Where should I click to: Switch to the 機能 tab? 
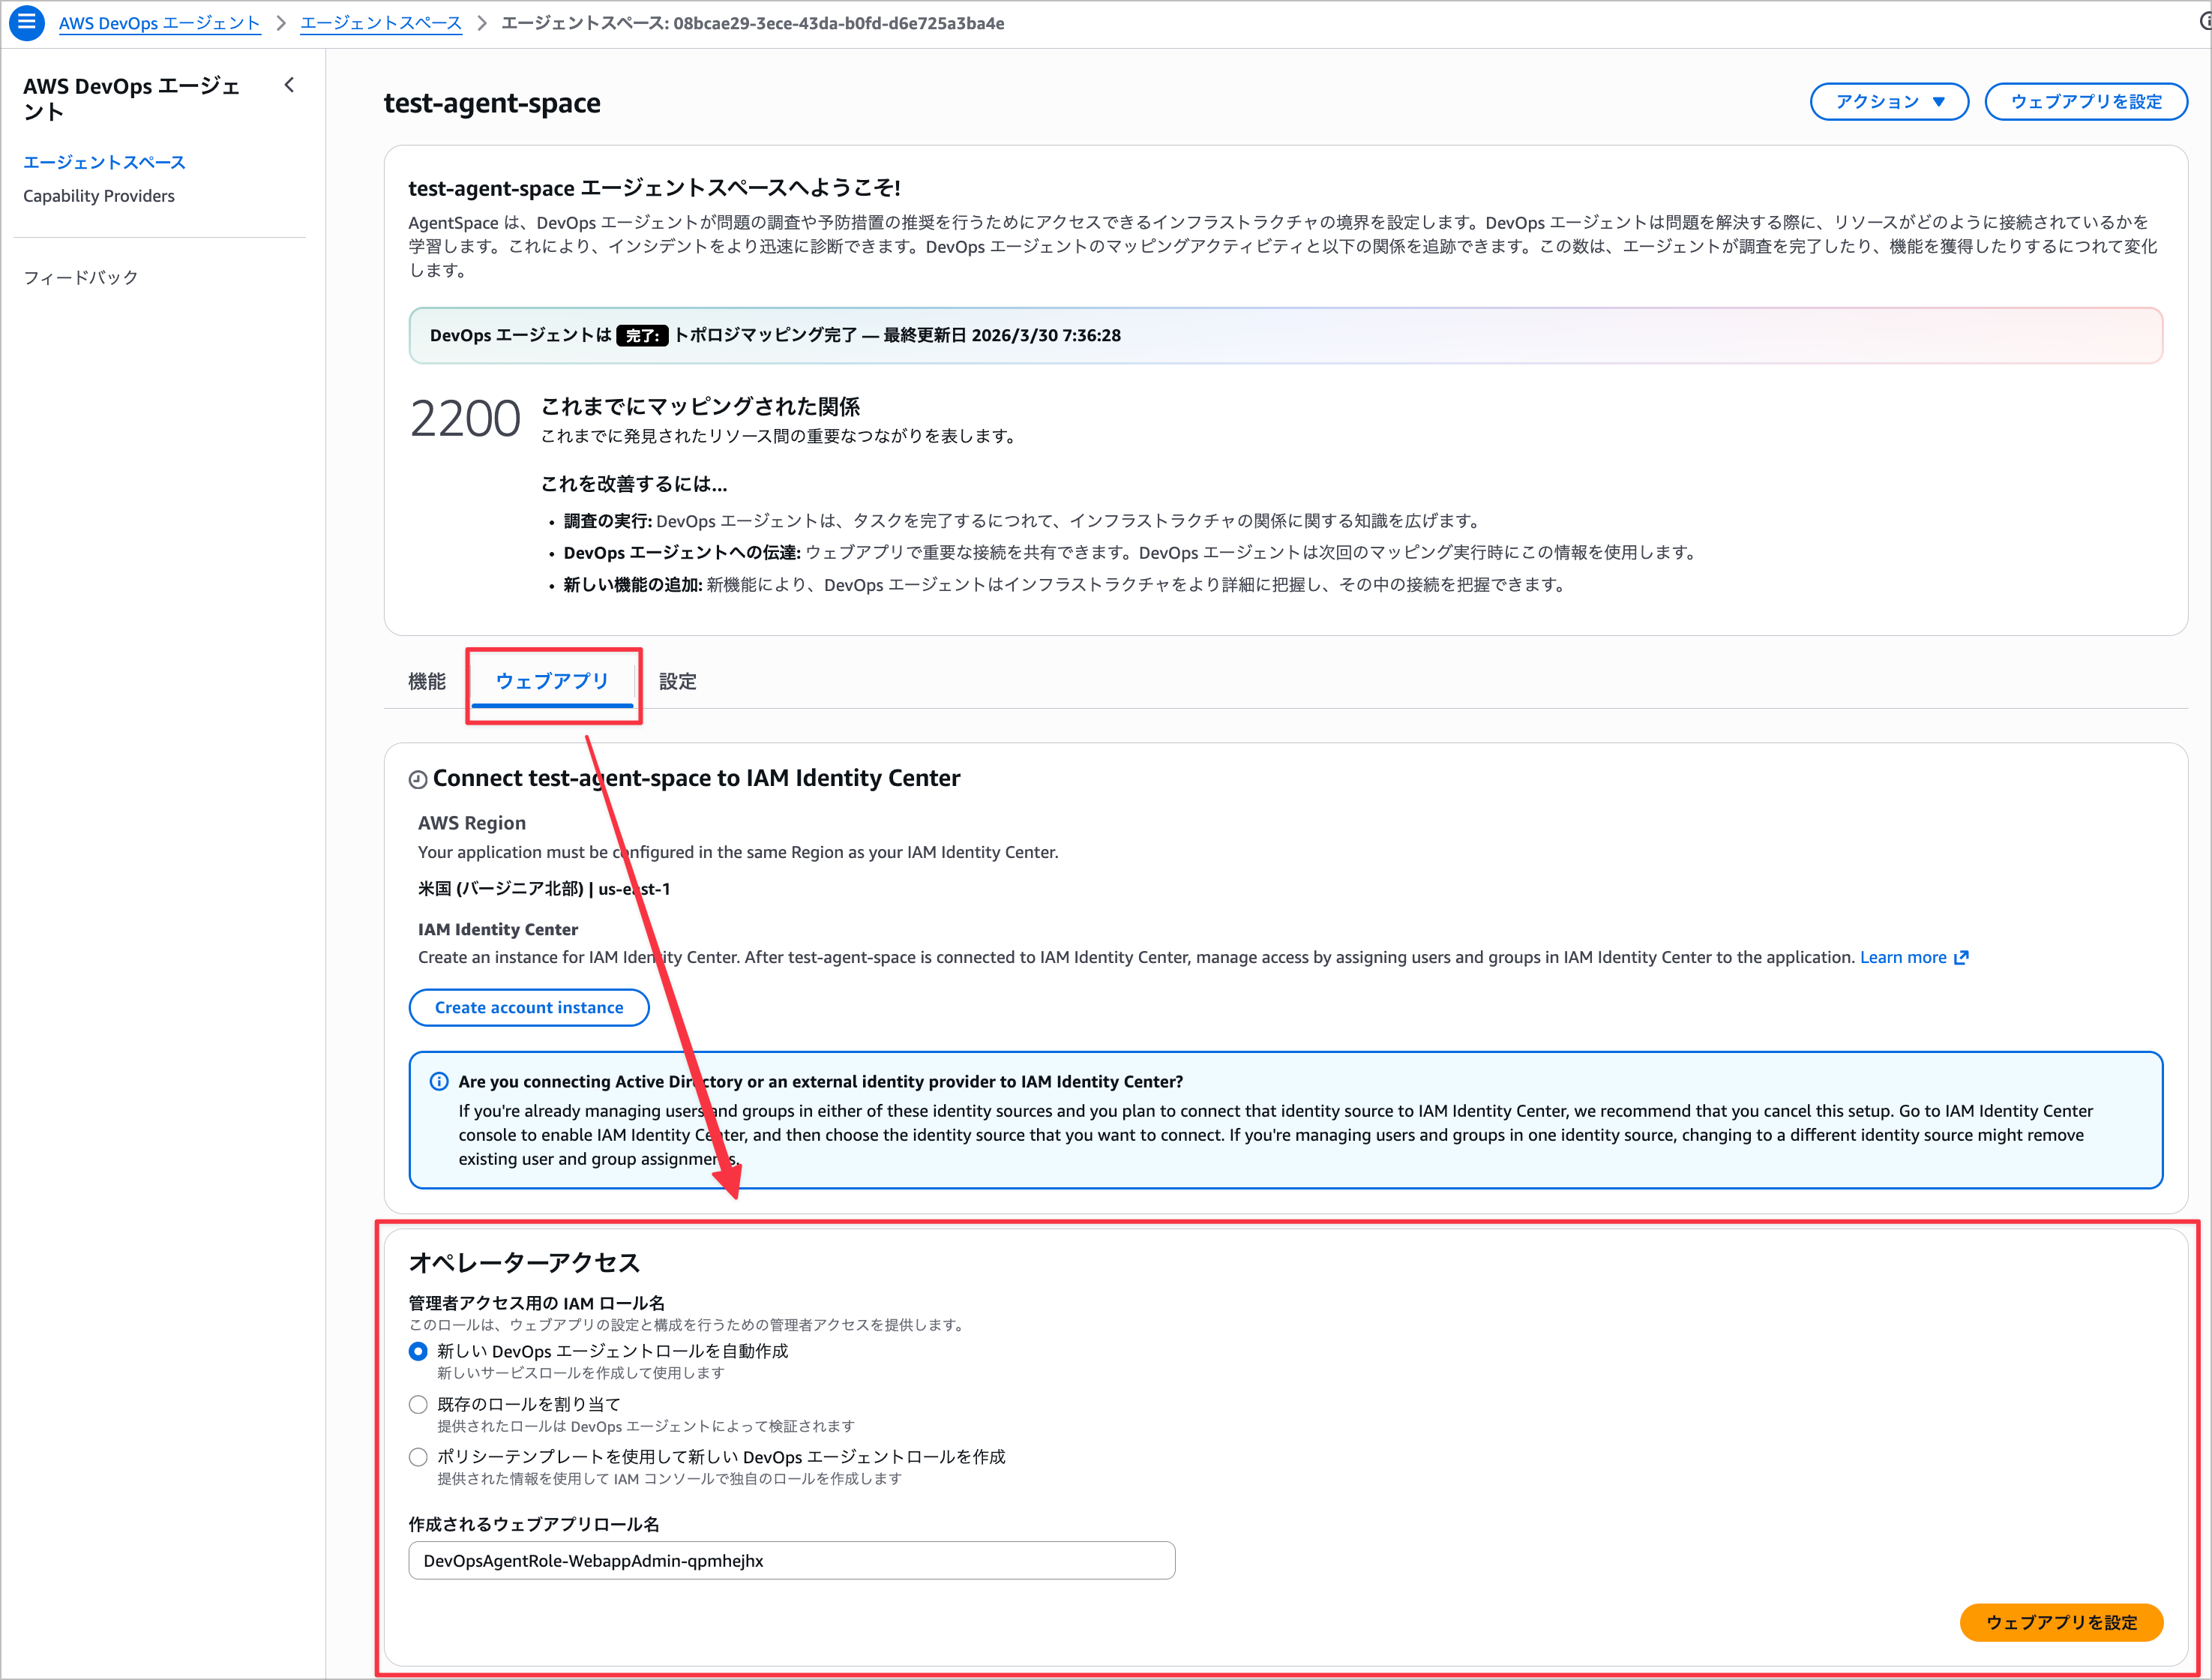pos(427,681)
